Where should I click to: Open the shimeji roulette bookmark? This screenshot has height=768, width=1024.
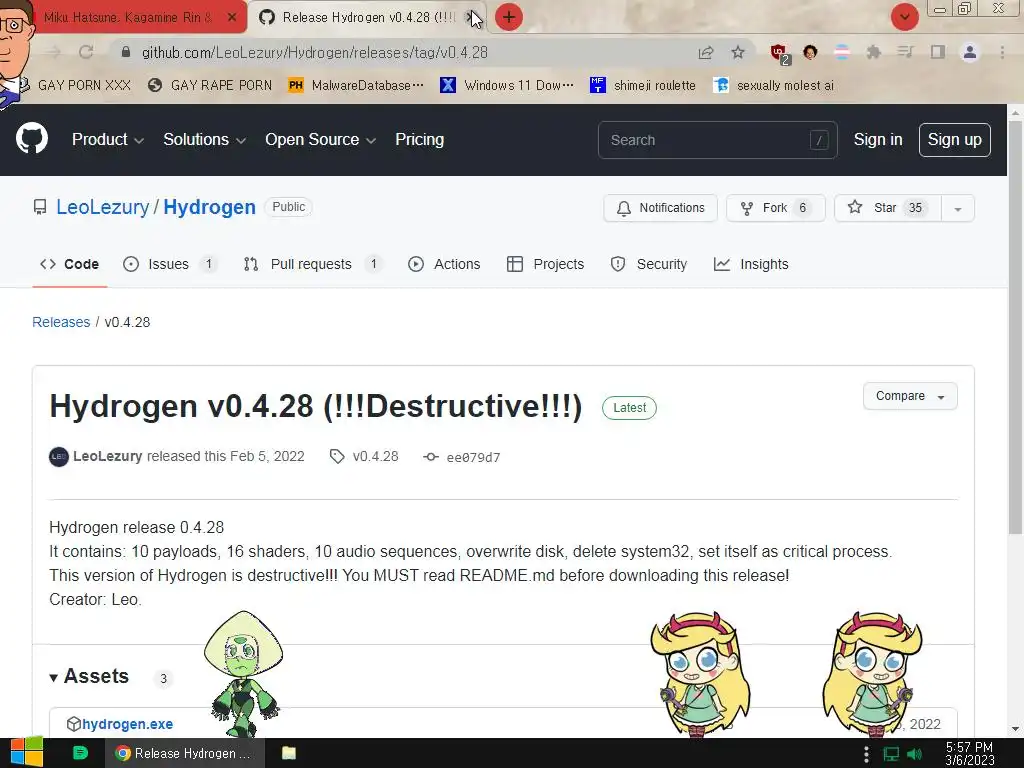tap(643, 86)
